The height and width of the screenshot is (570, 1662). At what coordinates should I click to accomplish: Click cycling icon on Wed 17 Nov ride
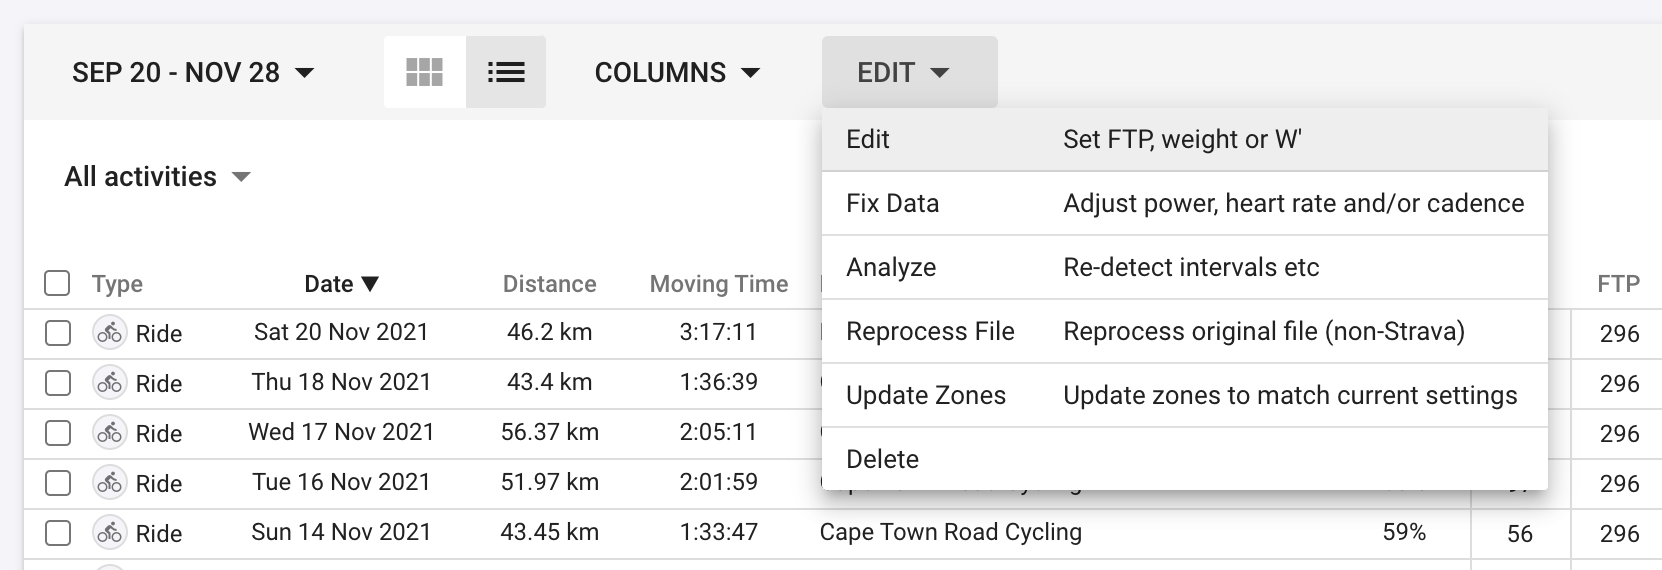(x=109, y=433)
